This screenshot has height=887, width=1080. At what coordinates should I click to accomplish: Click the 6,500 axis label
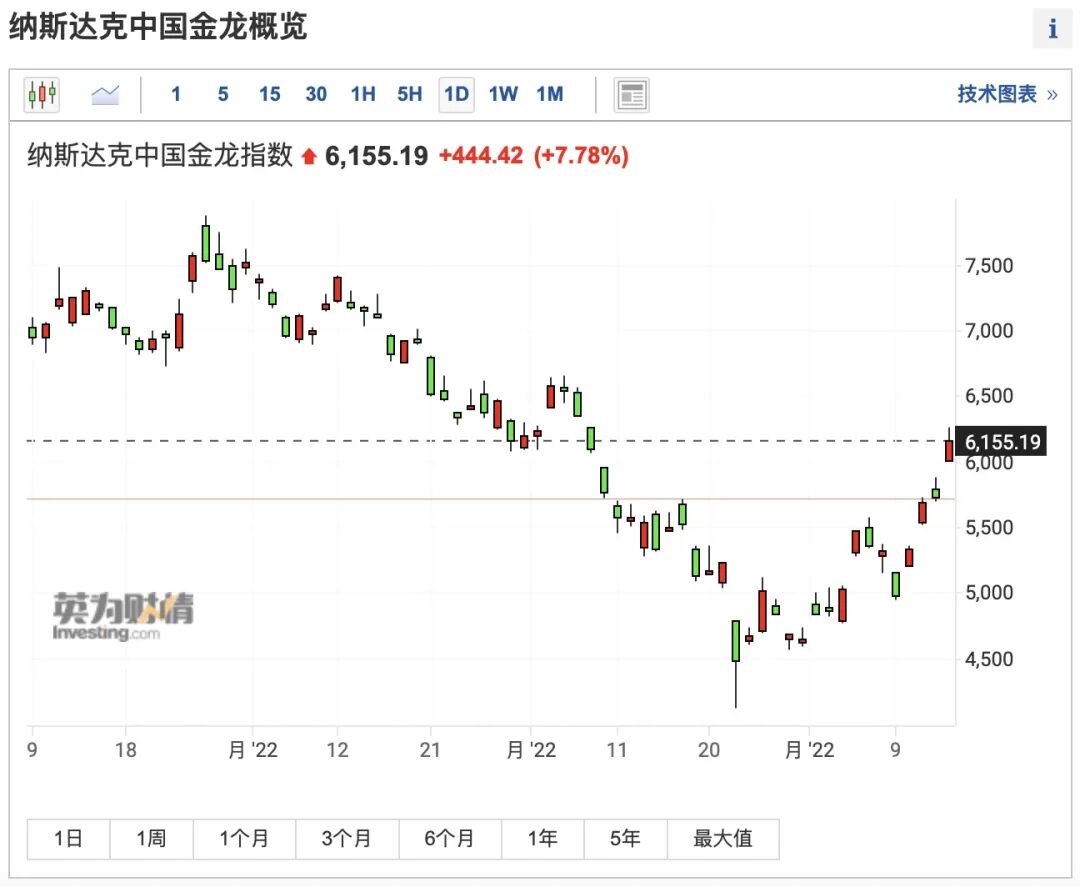tap(989, 396)
